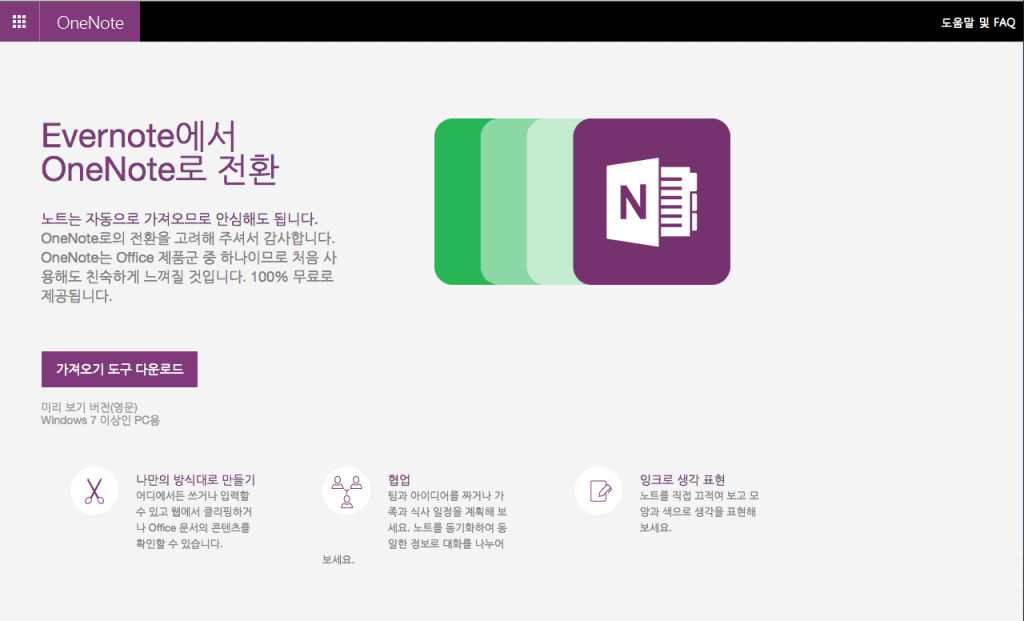The image size is (1024, 621).
Task: Open the app launcher waffle icon
Action: (18, 20)
